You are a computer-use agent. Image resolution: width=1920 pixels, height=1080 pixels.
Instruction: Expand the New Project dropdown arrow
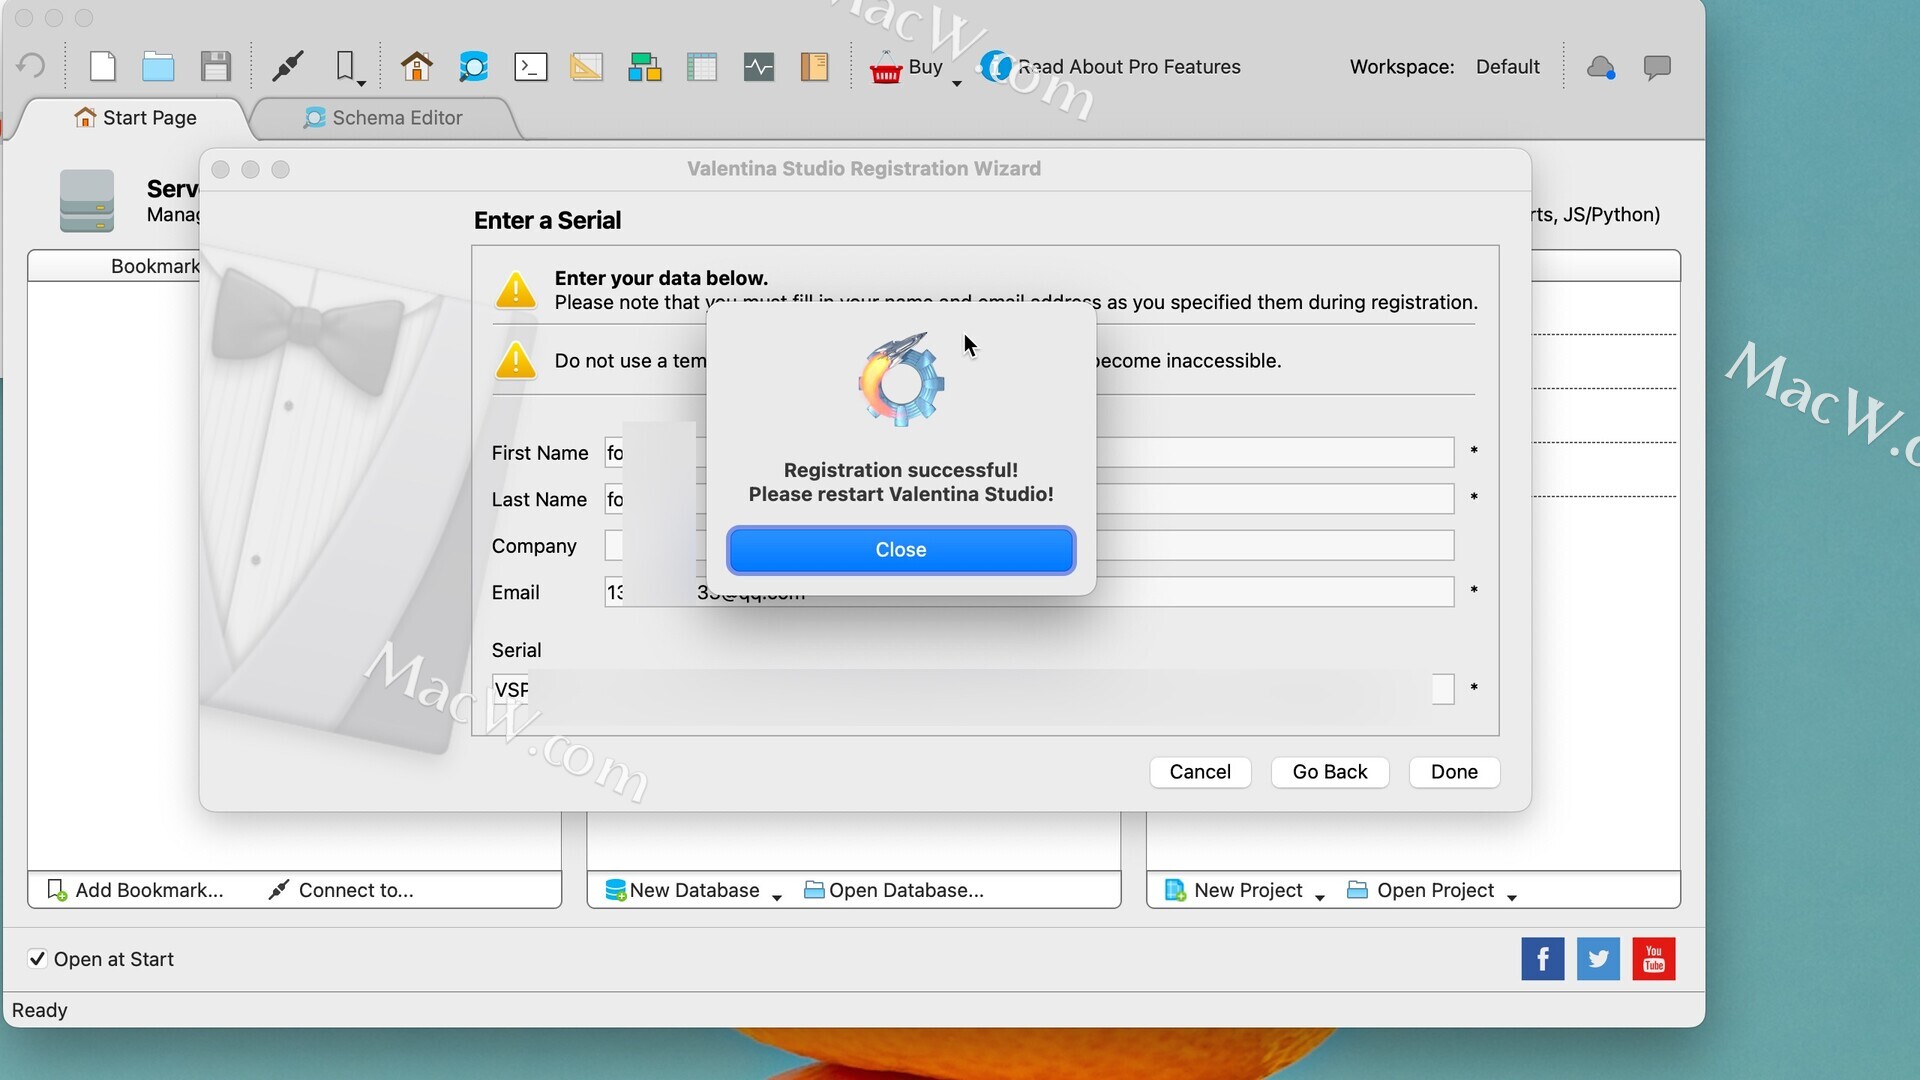point(1320,898)
